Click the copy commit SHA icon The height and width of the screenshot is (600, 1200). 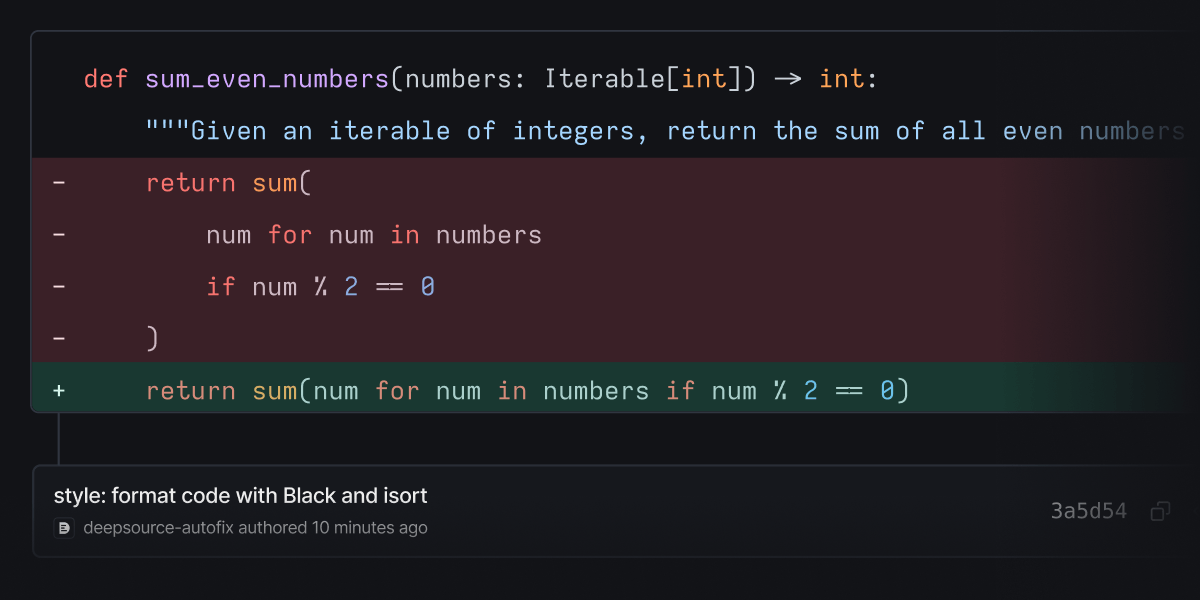(x=1160, y=510)
